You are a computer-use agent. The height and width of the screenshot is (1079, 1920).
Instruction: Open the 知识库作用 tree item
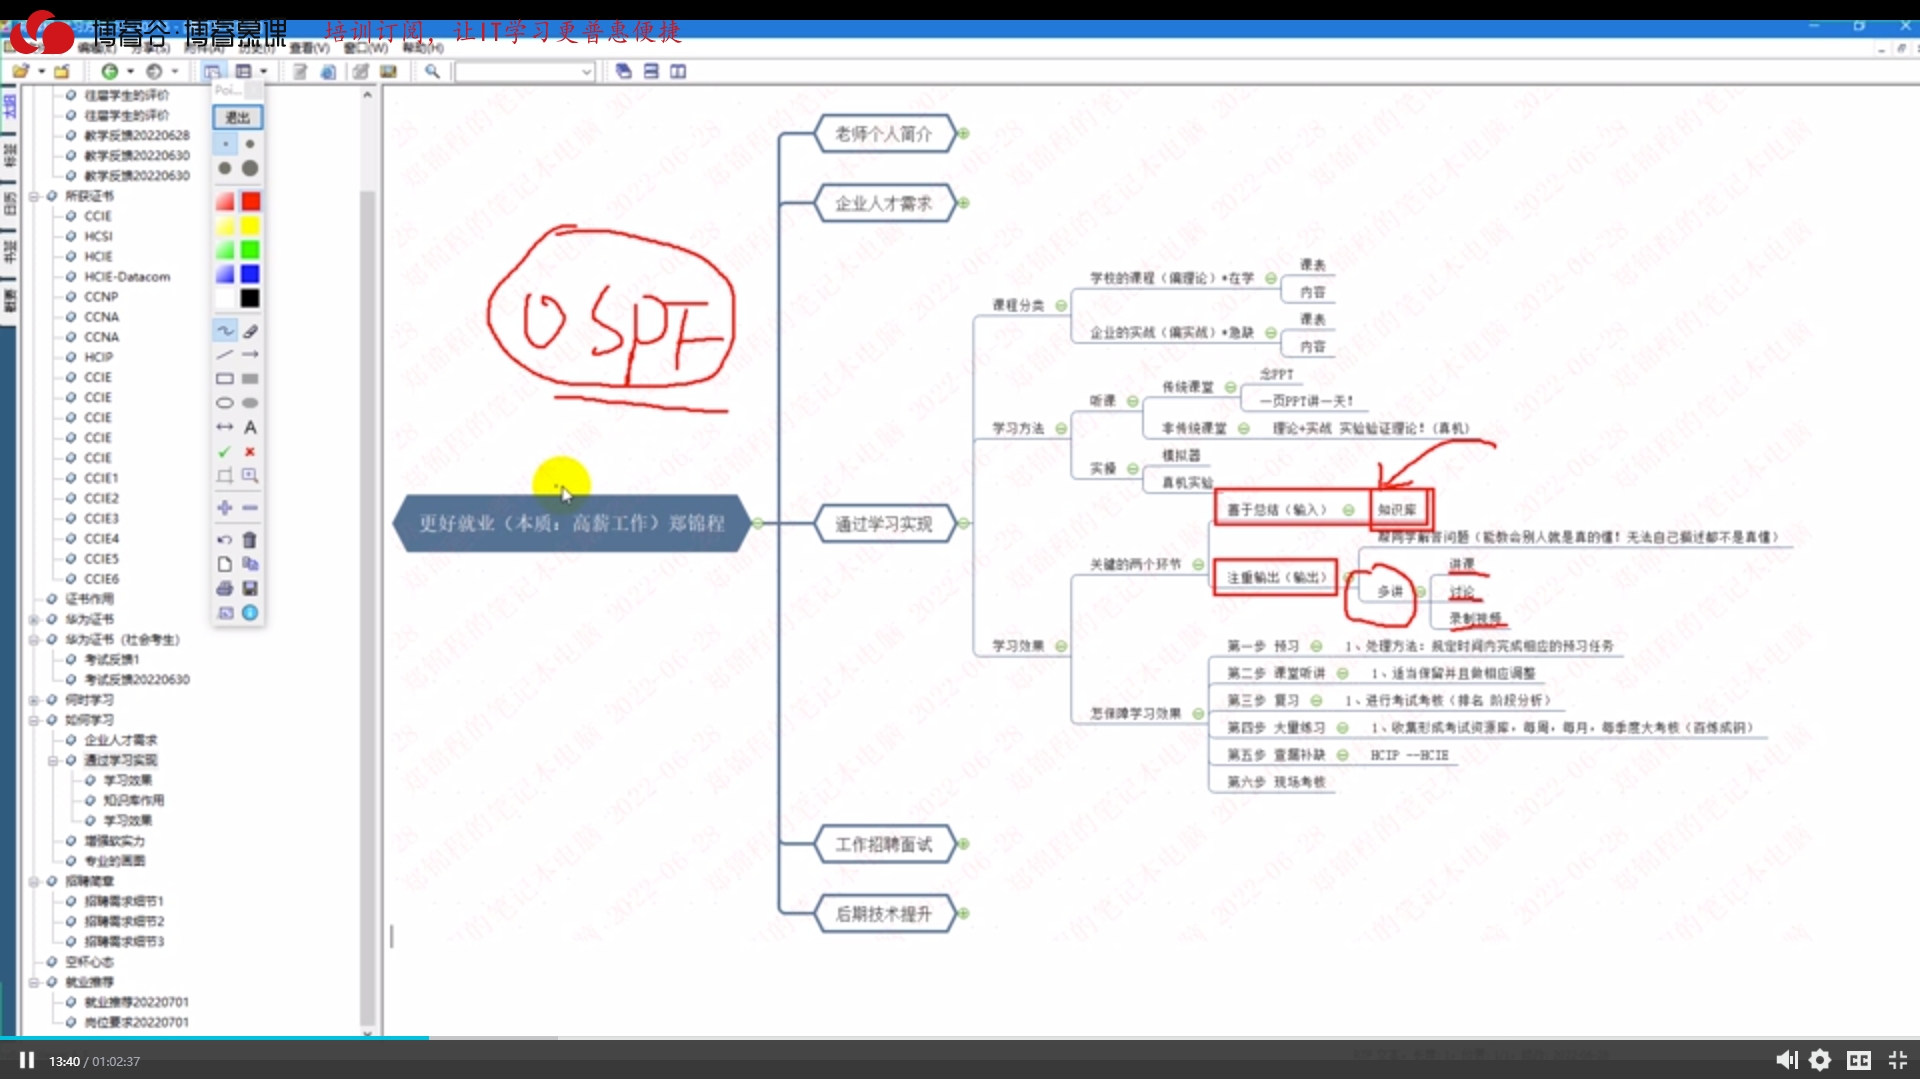tap(133, 800)
